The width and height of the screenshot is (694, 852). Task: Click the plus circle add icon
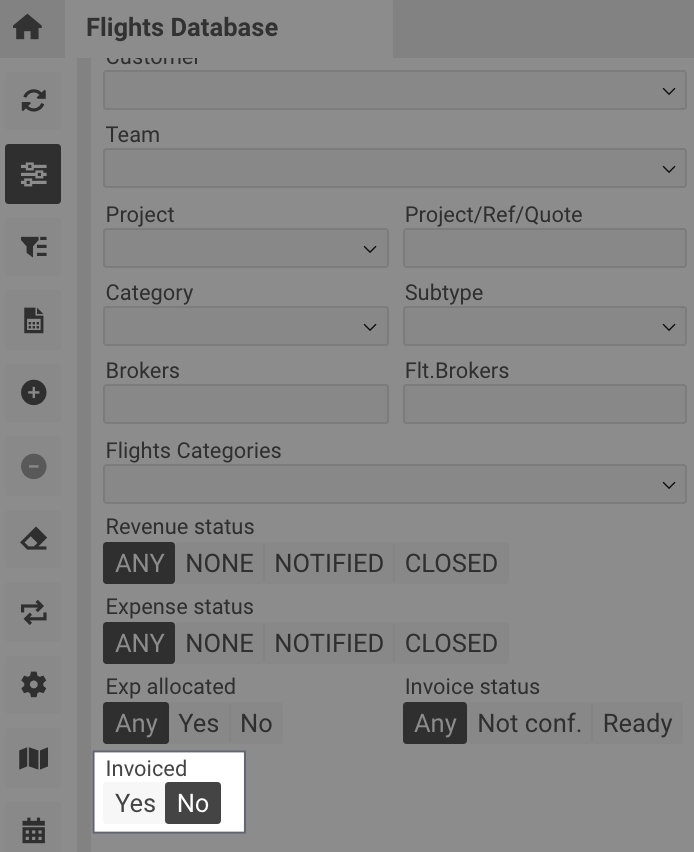pyautogui.click(x=33, y=393)
